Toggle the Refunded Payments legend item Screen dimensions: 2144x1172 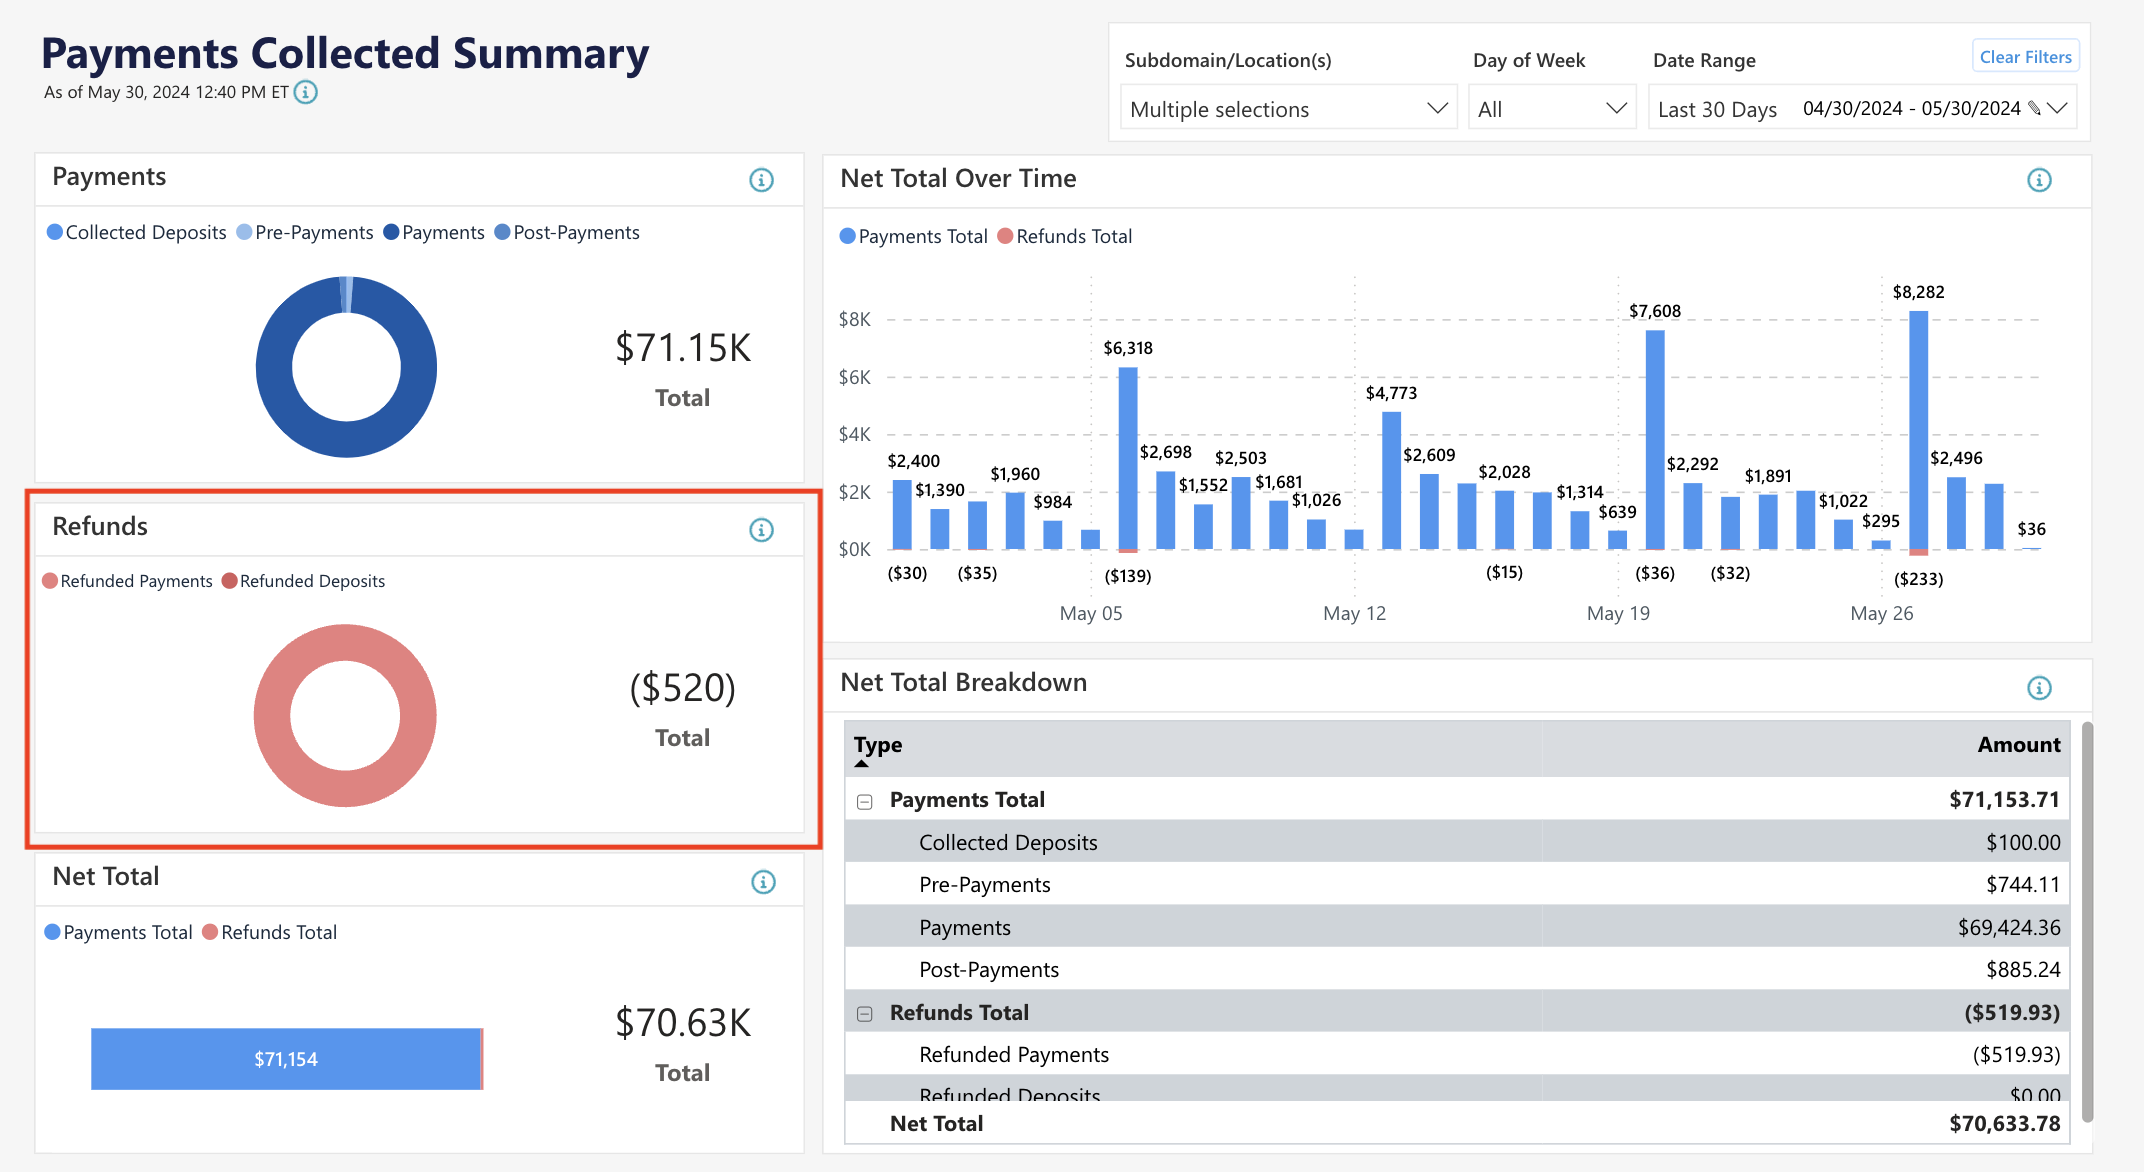pyautogui.click(x=128, y=580)
